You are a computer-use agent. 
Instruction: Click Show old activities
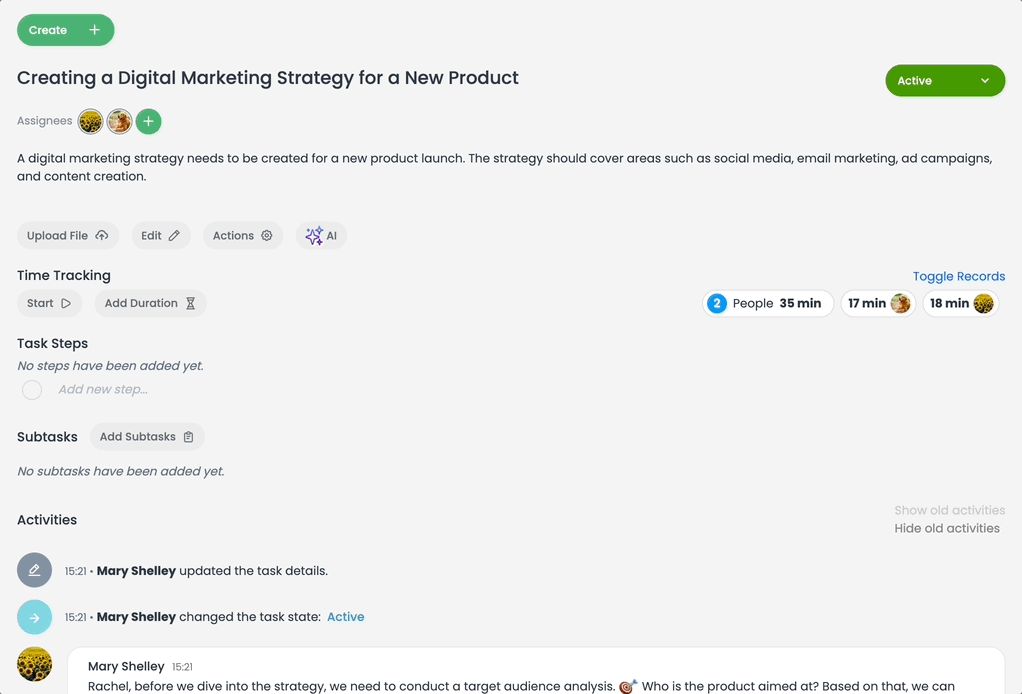(949, 510)
